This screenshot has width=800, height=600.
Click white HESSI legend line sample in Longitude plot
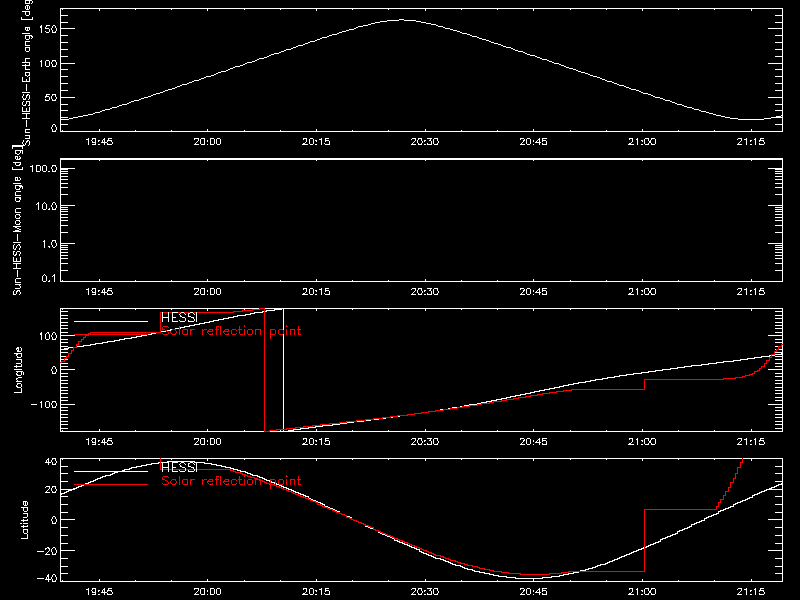(x=111, y=321)
